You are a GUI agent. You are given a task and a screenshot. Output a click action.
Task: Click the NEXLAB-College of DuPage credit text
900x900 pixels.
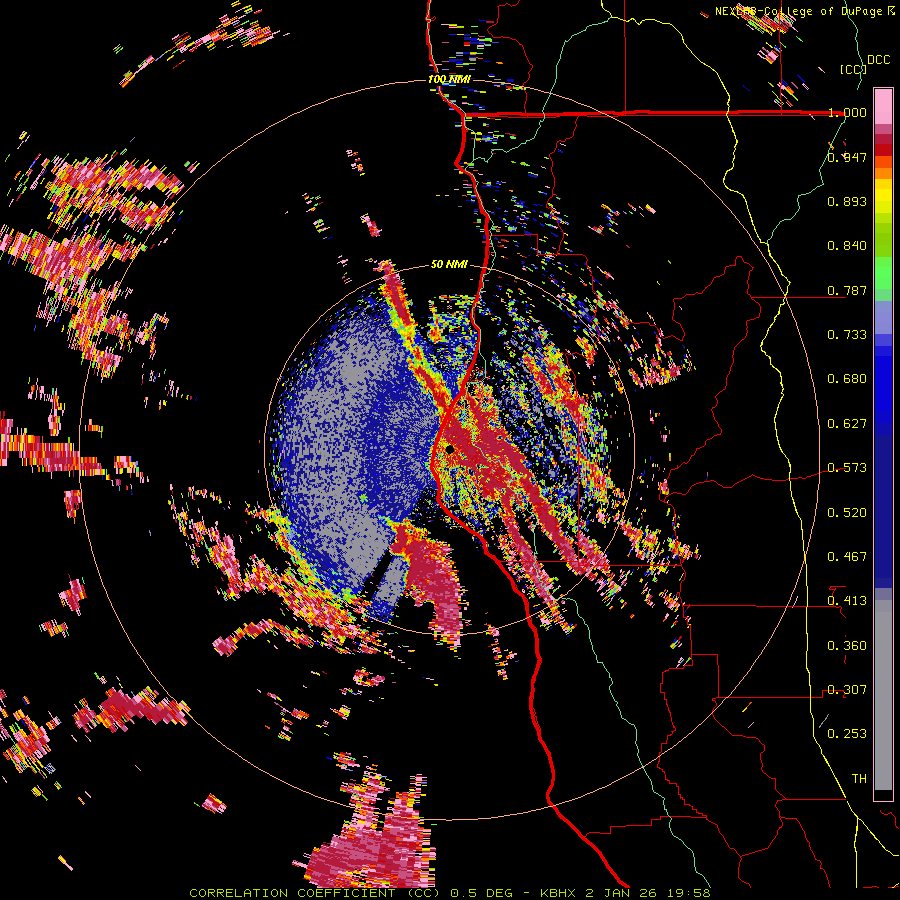800,11
